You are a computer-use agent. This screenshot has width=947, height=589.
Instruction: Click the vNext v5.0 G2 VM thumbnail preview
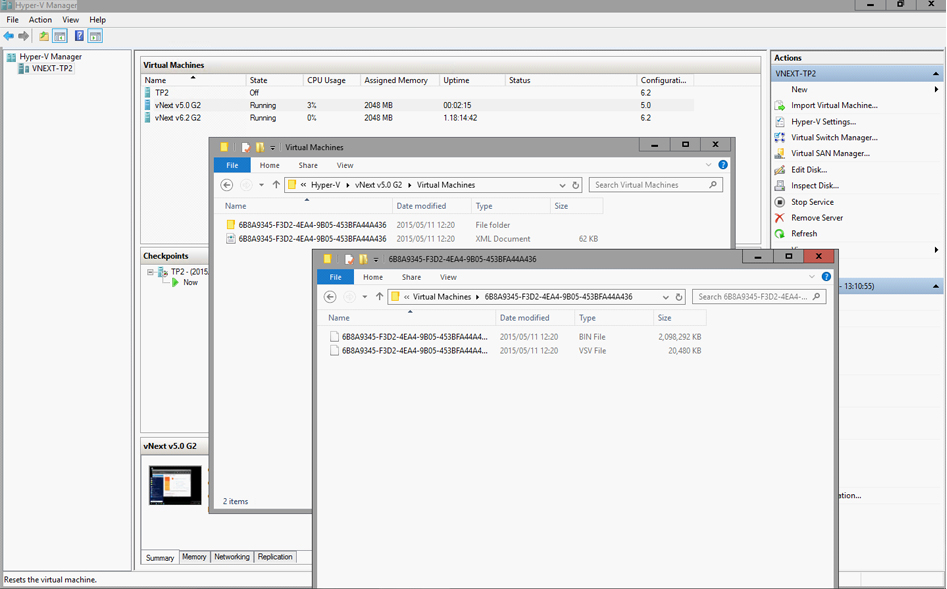click(175, 485)
